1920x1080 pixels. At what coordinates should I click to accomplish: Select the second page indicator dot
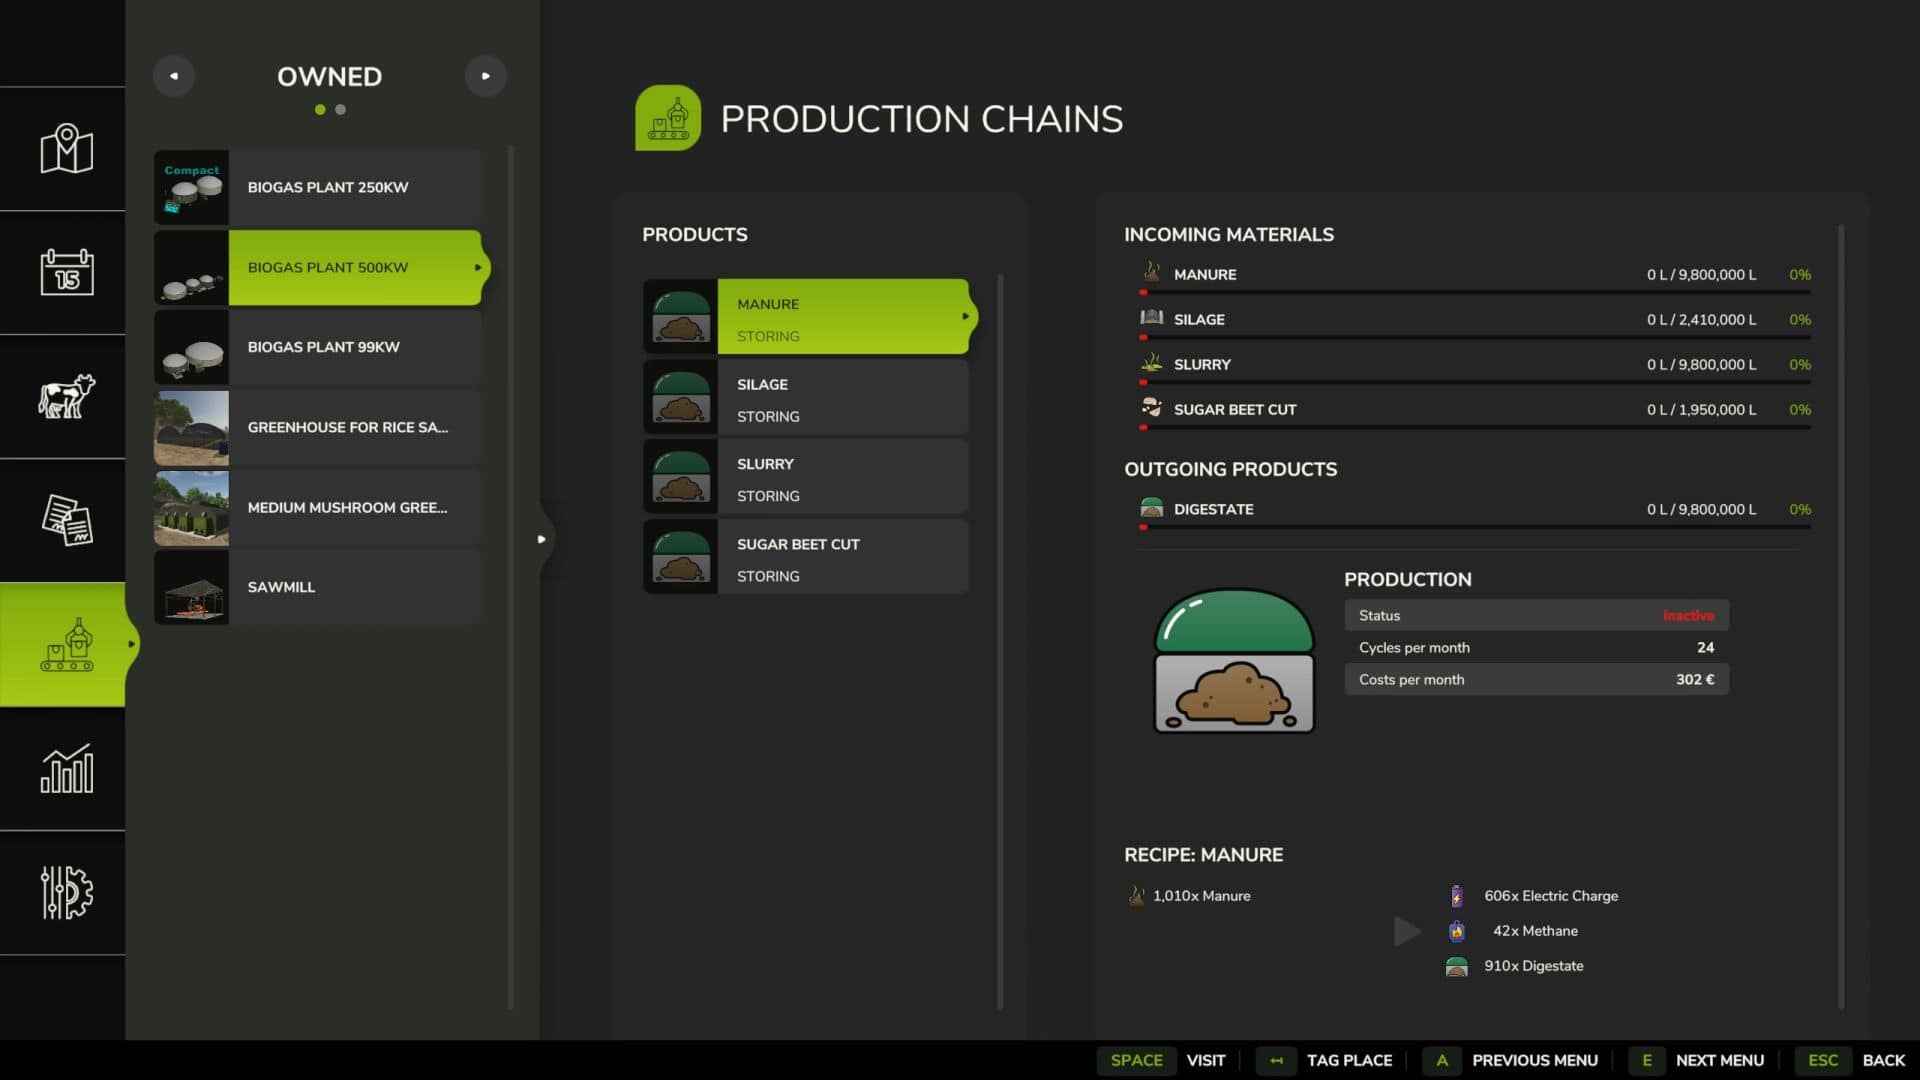tap(341, 109)
